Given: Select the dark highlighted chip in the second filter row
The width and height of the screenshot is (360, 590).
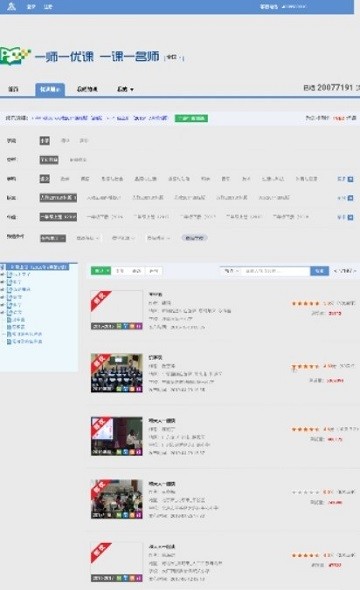Looking at the screenshot, I should coord(49,160).
